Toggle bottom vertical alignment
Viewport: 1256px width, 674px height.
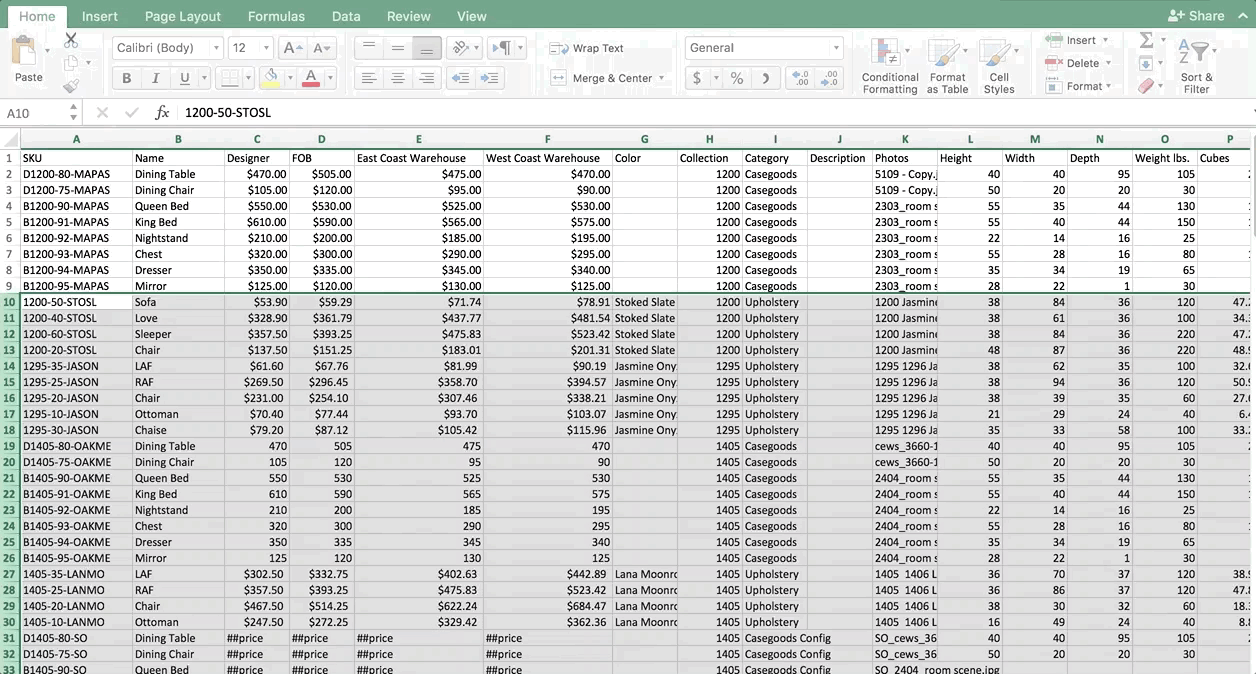click(427, 48)
